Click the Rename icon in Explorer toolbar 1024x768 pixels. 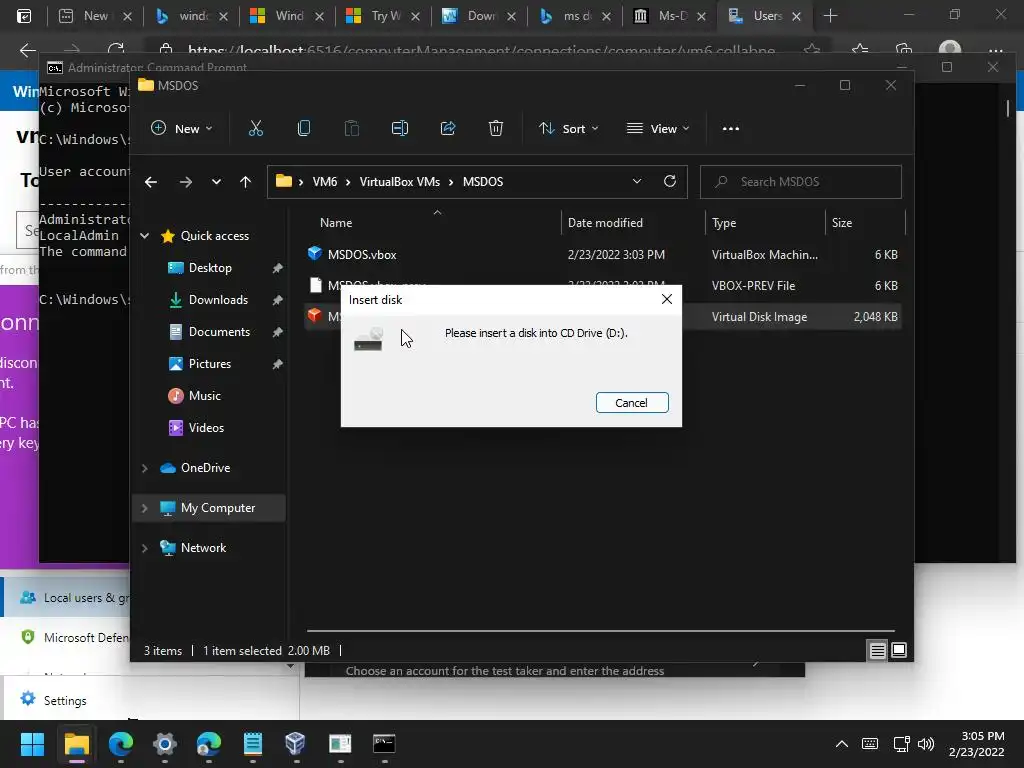click(400, 129)
